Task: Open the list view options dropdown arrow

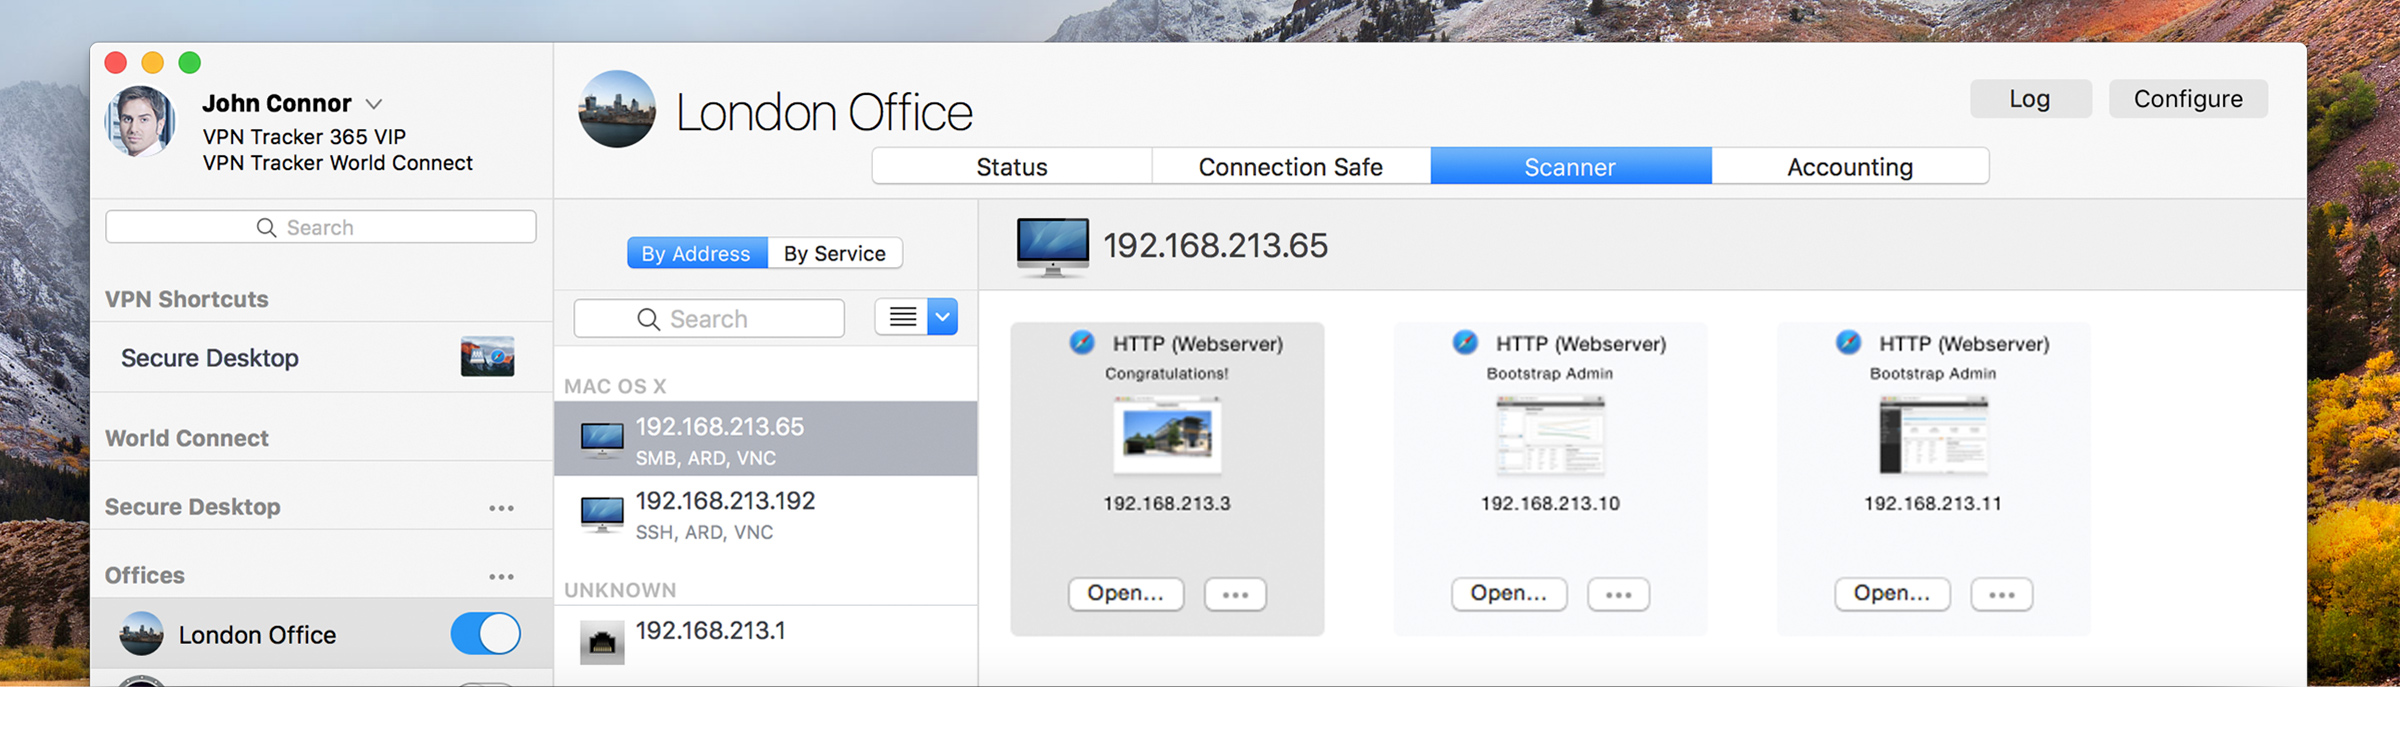Action: point(942,317)
